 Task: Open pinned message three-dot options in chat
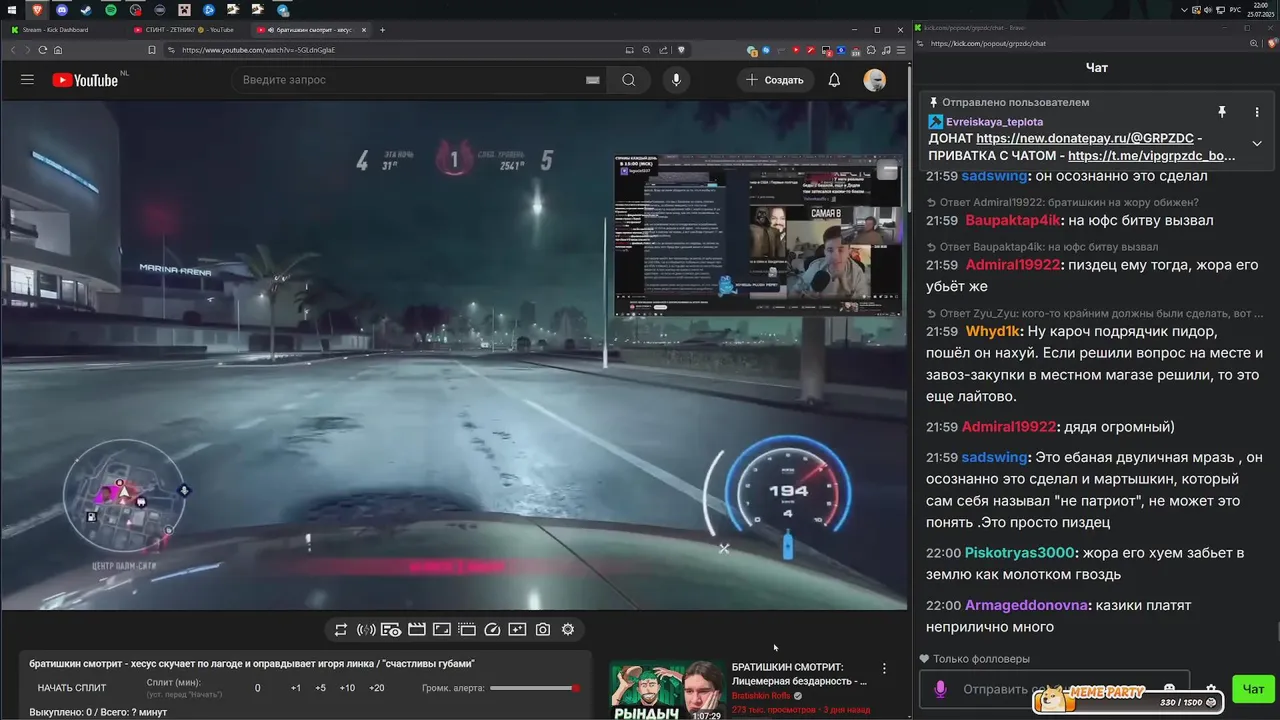1257,112
